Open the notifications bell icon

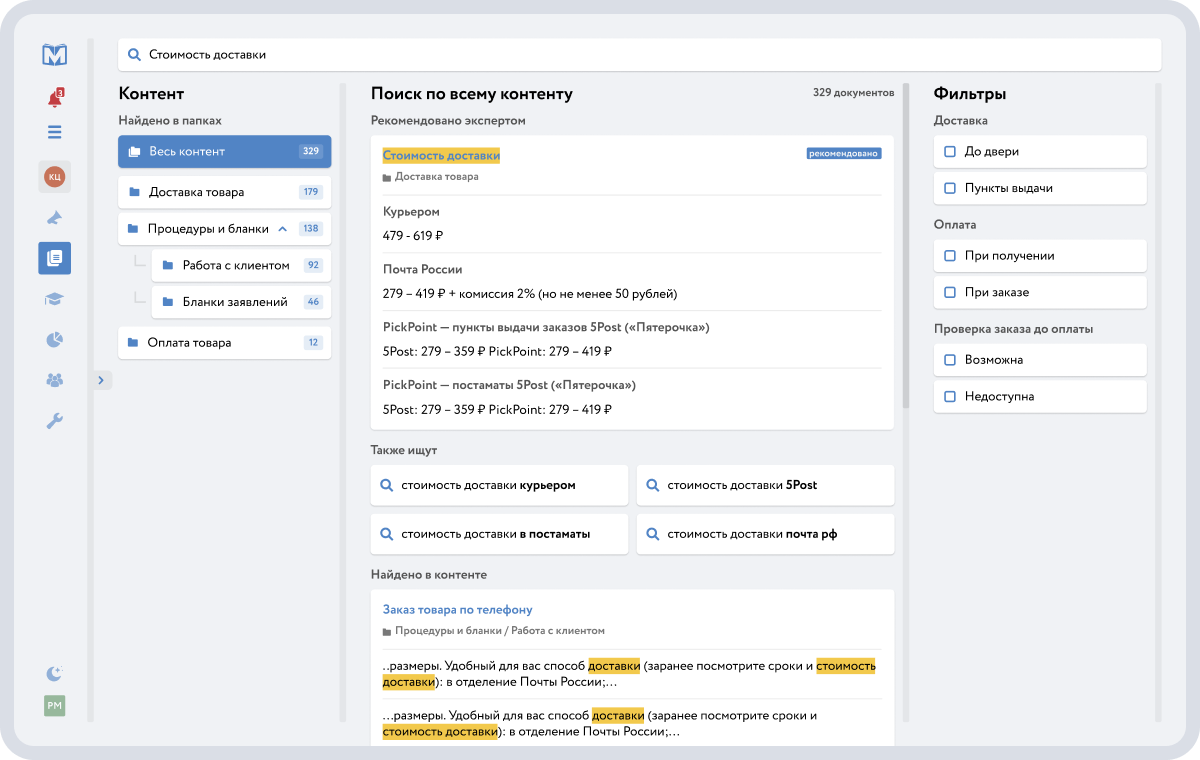pyautogui.click(x=54, y=99)
